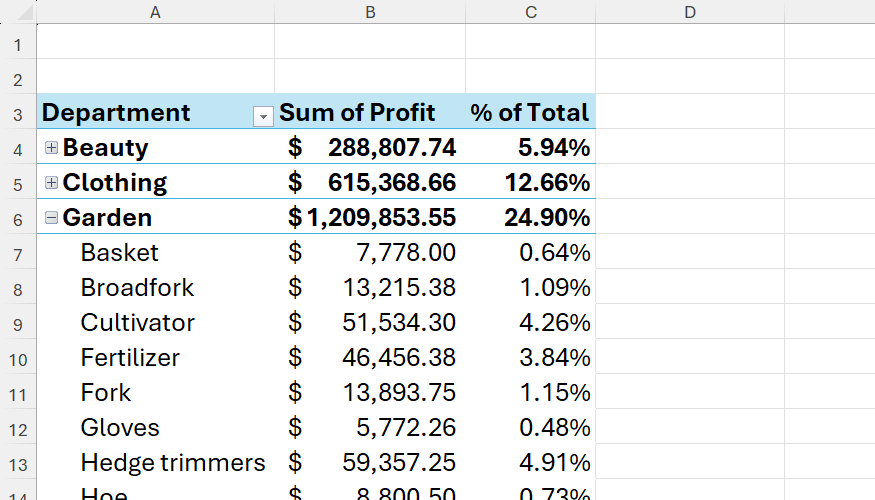This screenshot has height=500, width=875.
Task: Select row 10 header
Action: (x=18, y=359)
